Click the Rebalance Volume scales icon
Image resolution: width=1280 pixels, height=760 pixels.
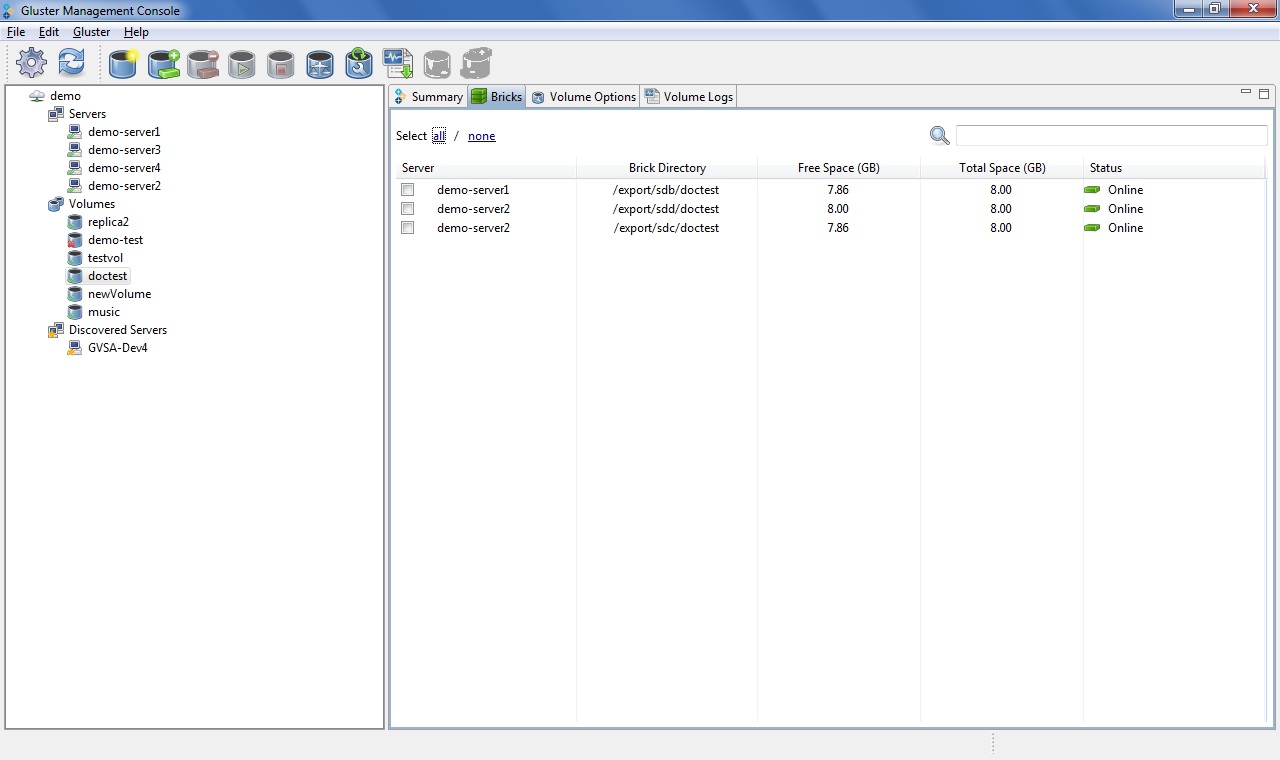tap(320, 65)
